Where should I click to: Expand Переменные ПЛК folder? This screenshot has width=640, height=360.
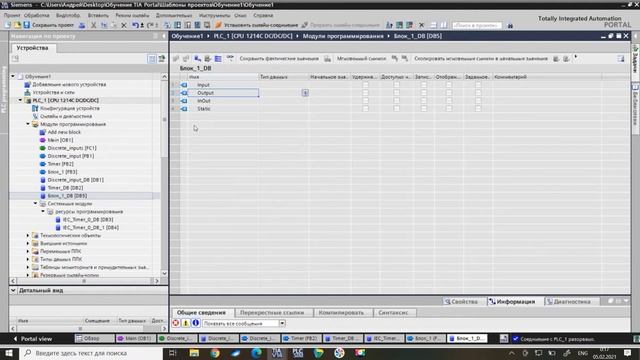(28, 251)
